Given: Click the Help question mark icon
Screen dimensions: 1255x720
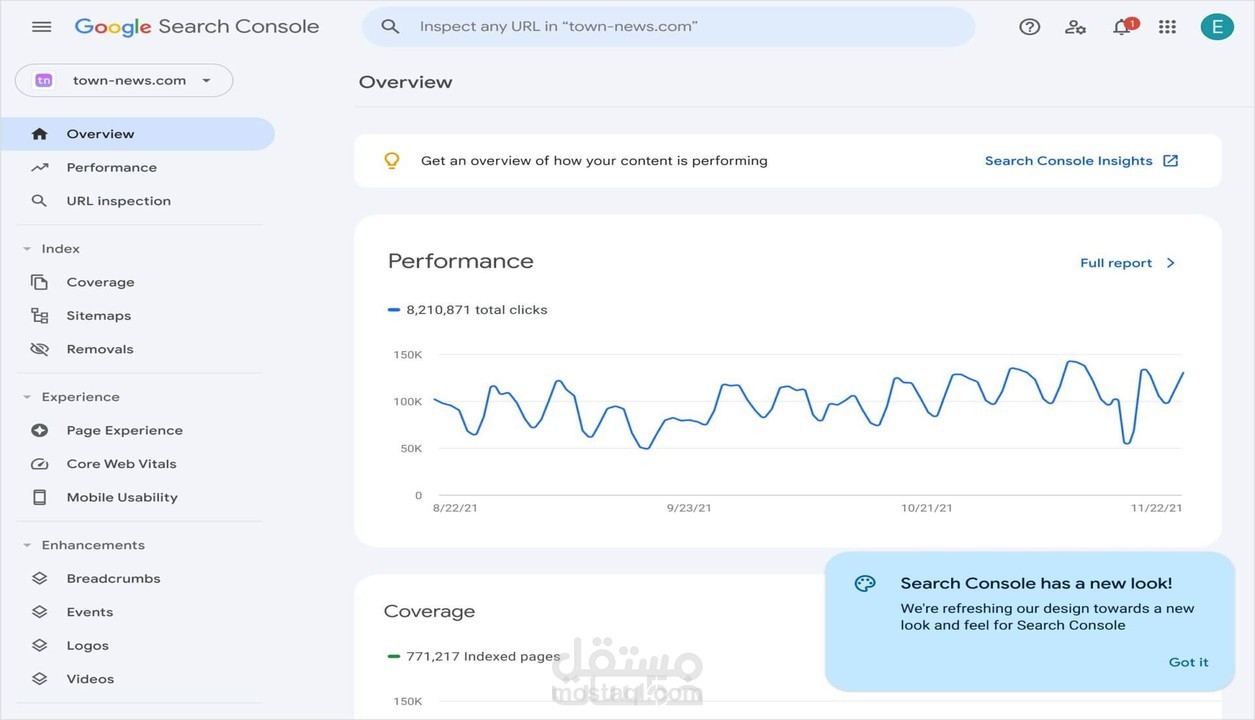Looking at the screenshot, I should 1029,27.
